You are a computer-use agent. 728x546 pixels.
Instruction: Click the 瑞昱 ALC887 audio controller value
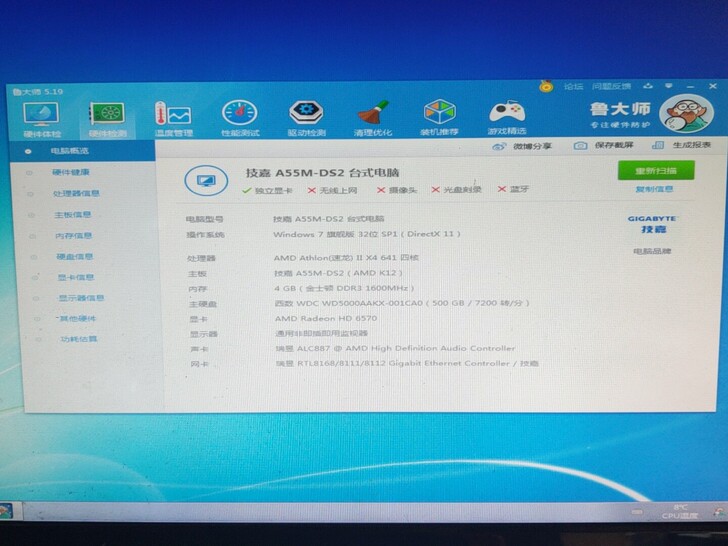(x=395, y=348)
